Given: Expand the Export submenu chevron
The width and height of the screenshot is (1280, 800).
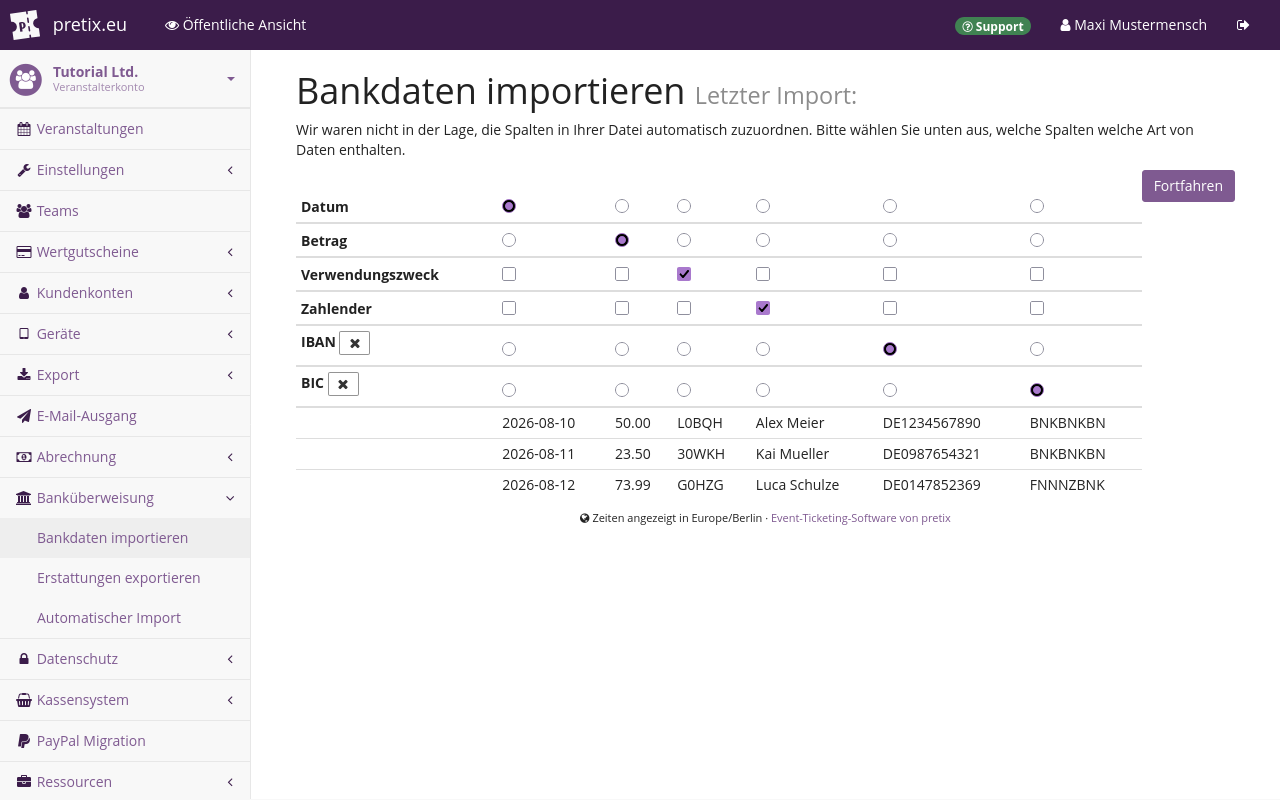Looking at the screenshot, I should point(230,375).
